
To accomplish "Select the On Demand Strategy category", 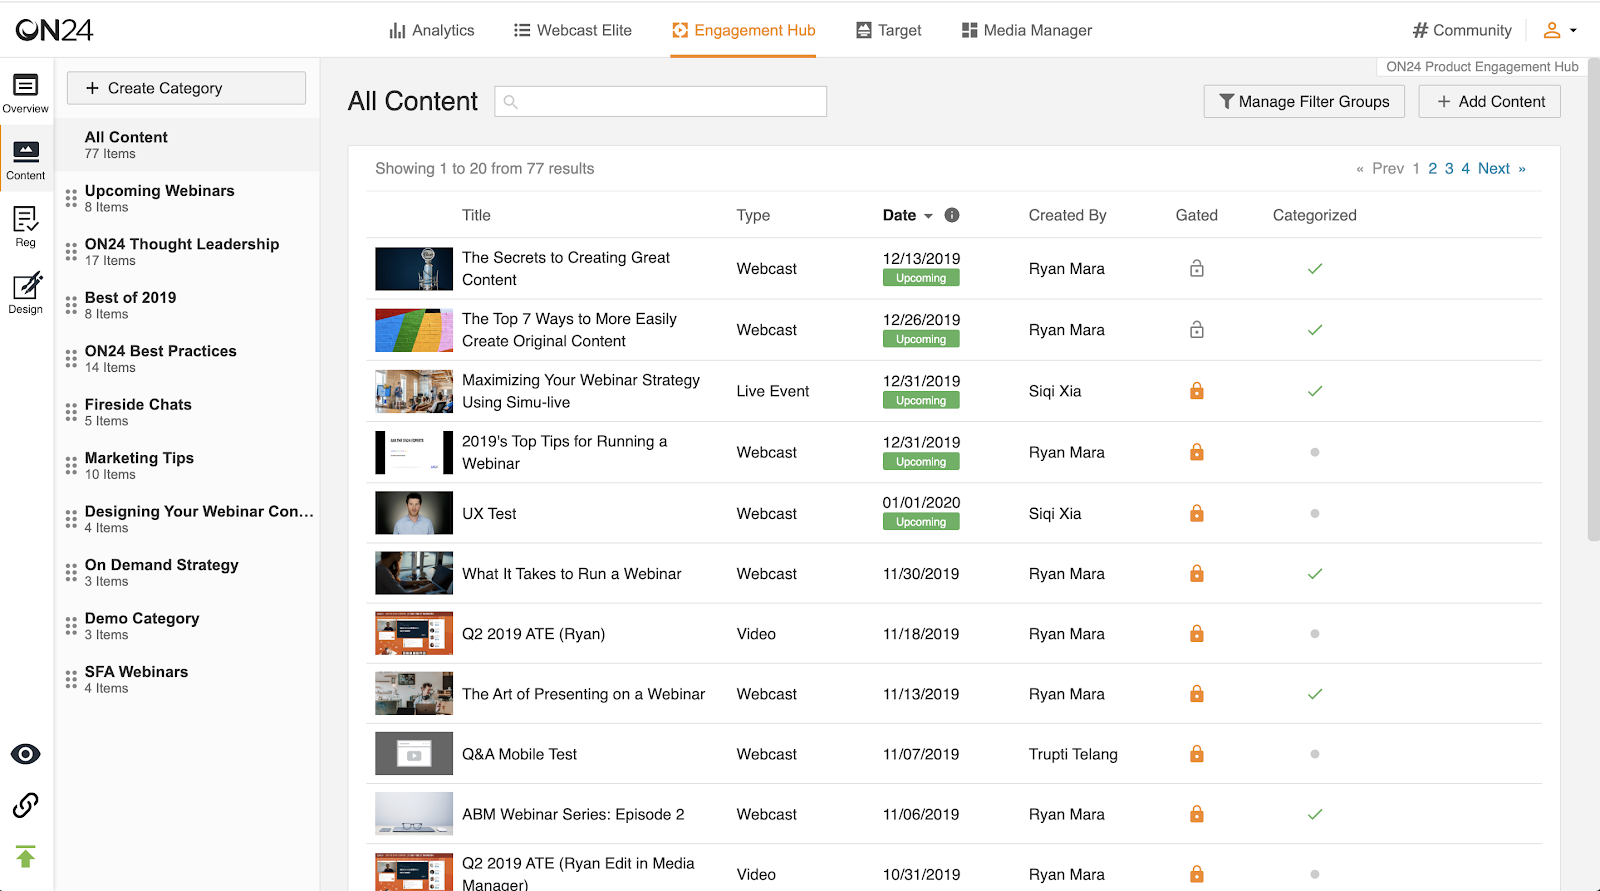I will coord(187,572).
